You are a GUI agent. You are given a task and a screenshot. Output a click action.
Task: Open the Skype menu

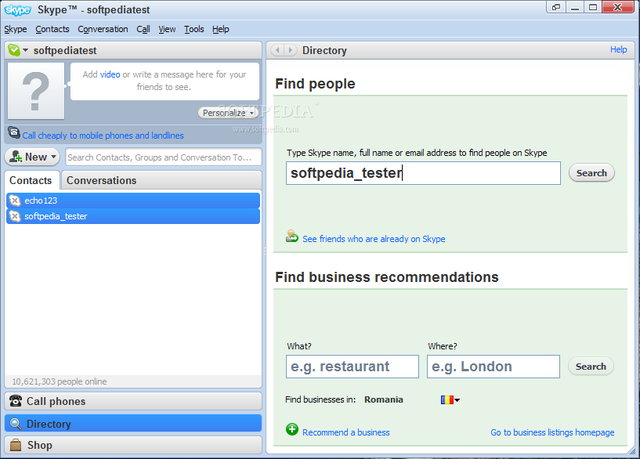pos(16,29)
